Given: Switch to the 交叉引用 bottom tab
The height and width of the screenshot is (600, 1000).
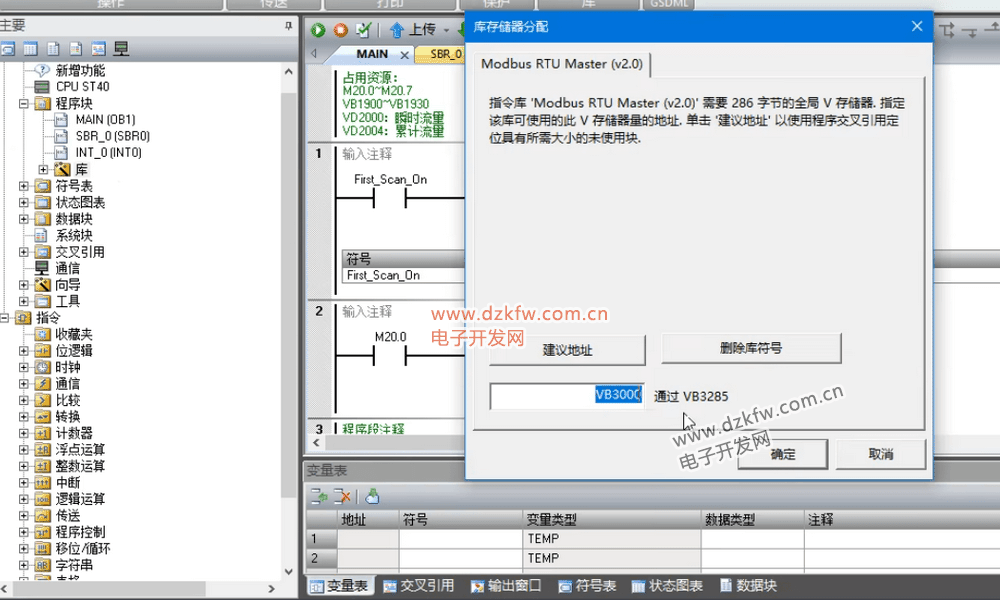Looking at the screenshot, I should pyautogui.click(x=419, y=586).
